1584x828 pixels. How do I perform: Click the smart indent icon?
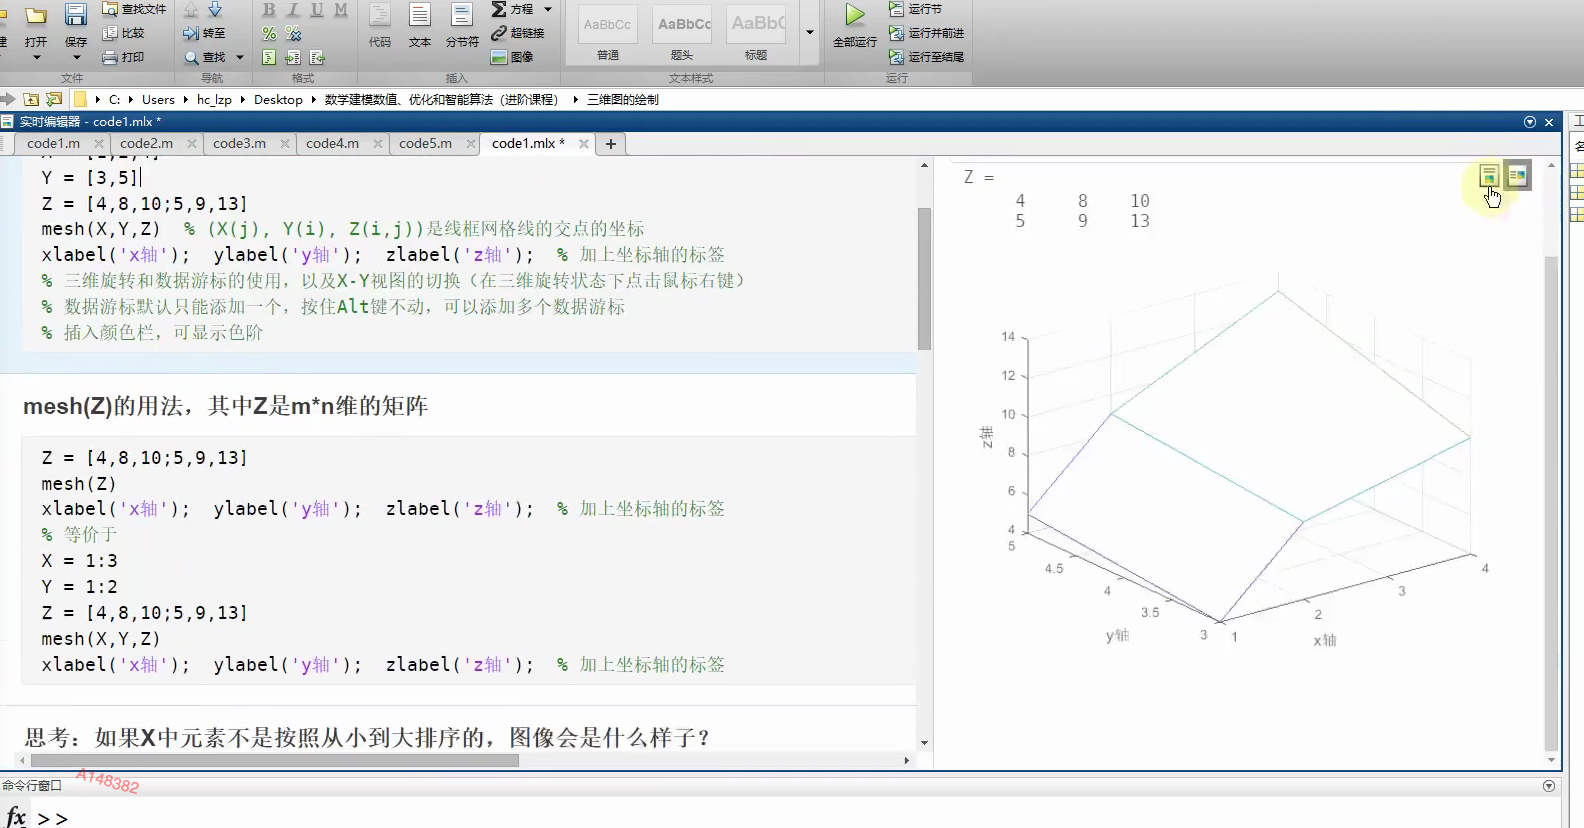point(269,57)
